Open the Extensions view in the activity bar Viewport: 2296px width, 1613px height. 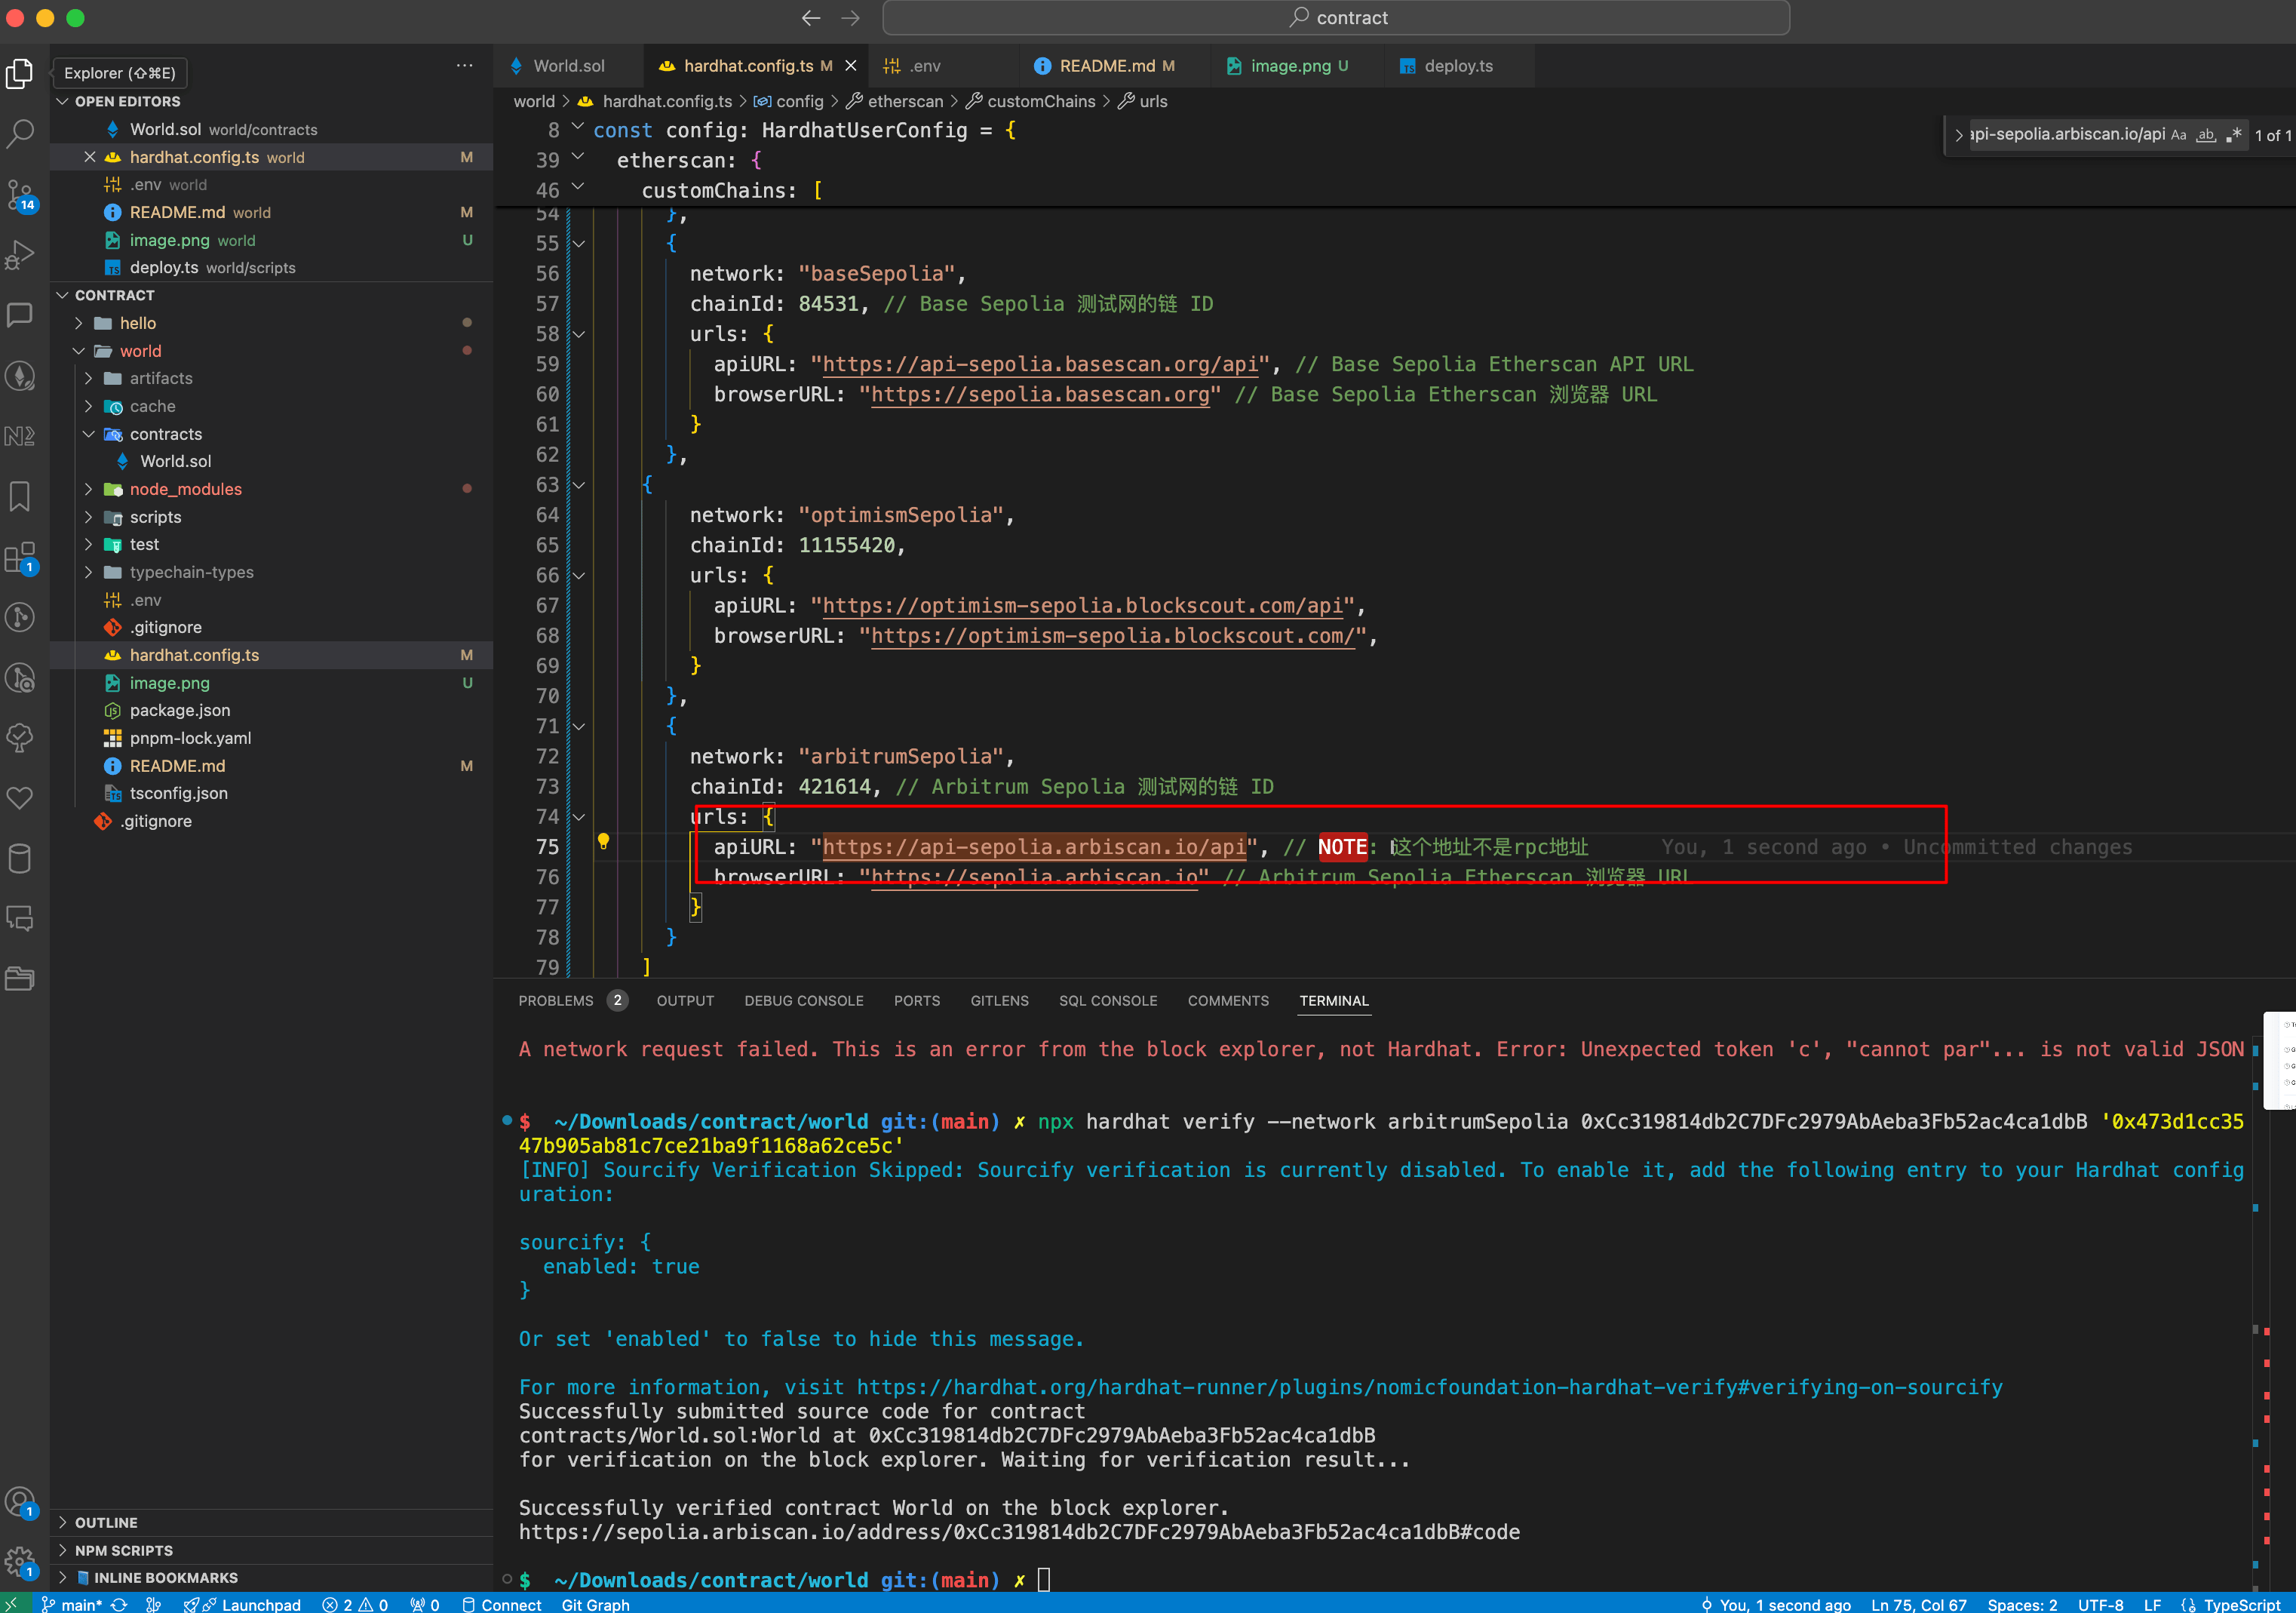[20, 558]
